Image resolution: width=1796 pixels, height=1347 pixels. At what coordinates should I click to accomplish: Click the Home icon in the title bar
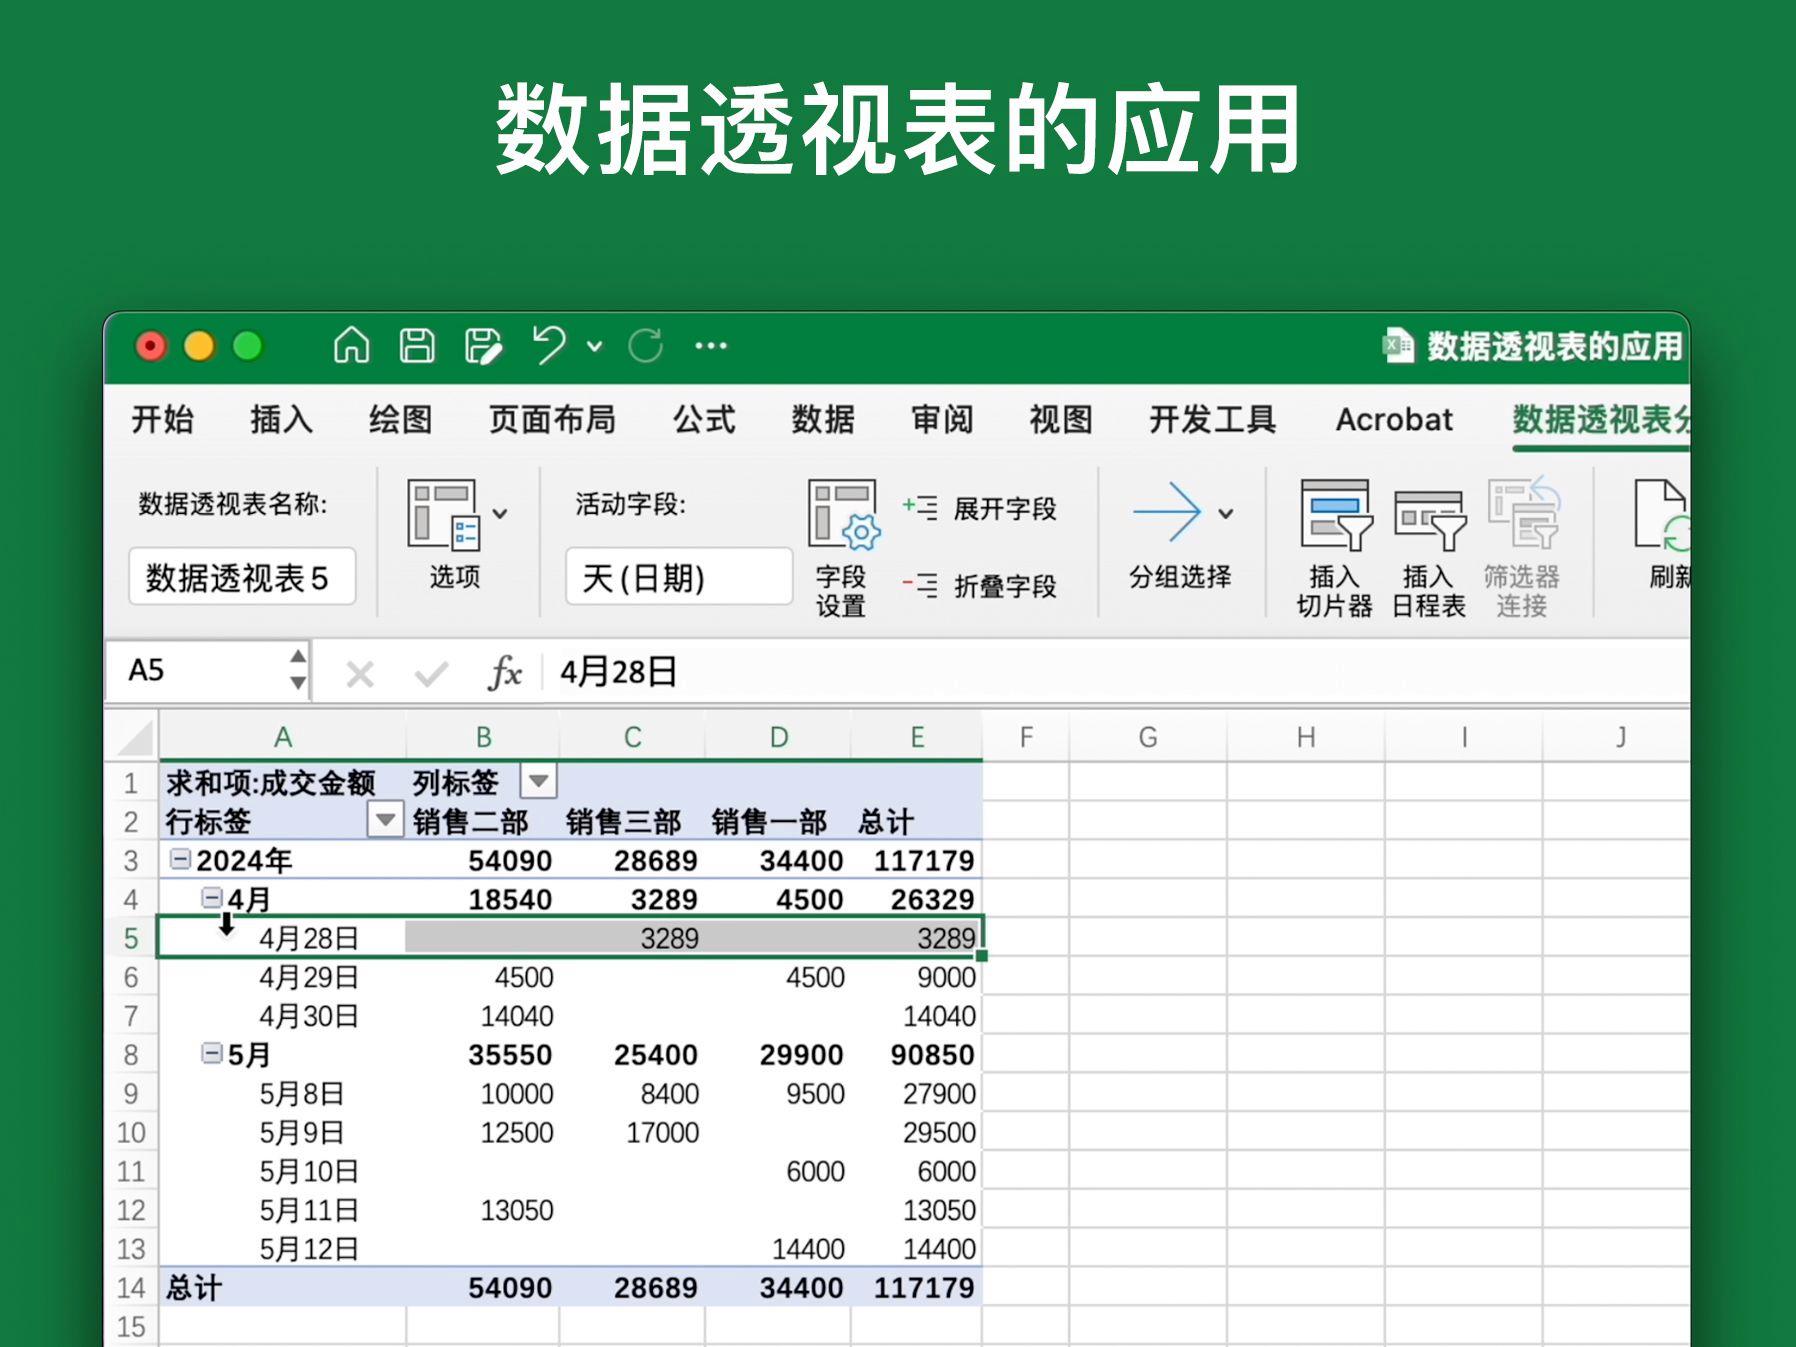pos(351,346)
